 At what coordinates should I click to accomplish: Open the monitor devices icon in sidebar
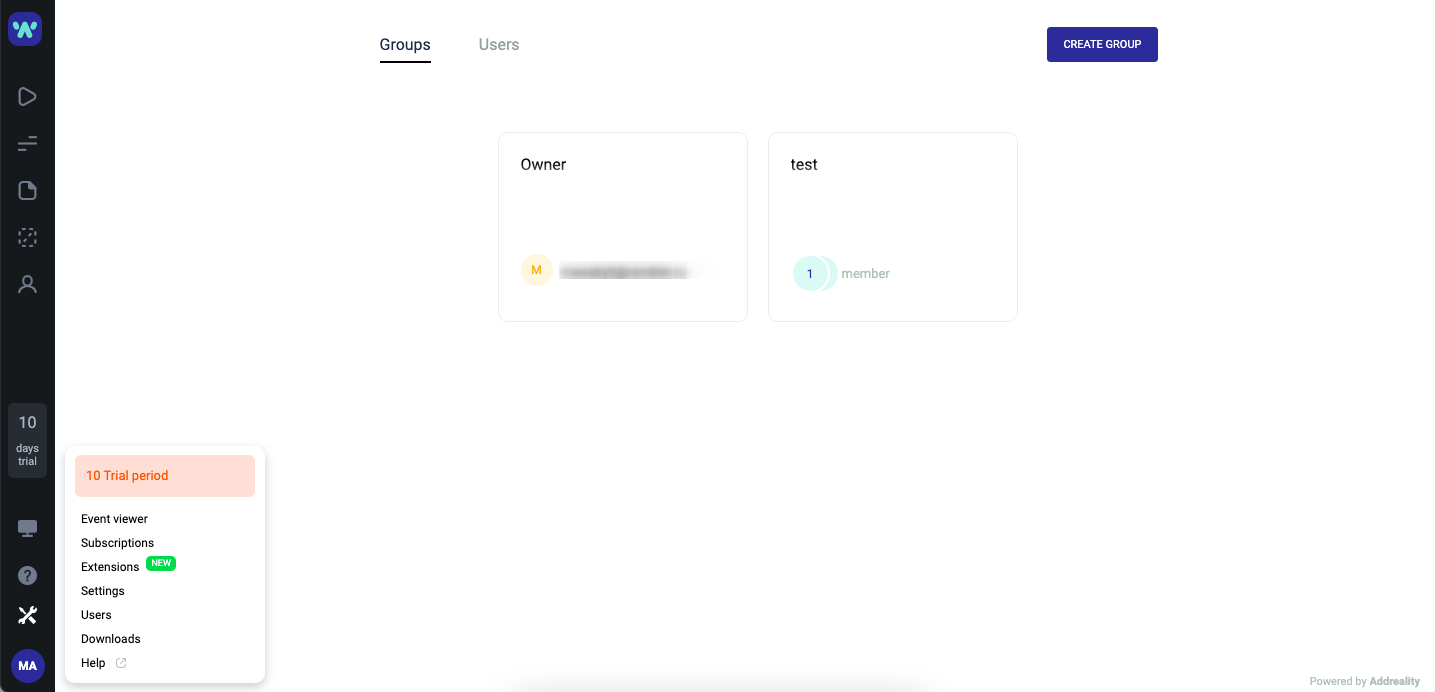click(27, 528)
